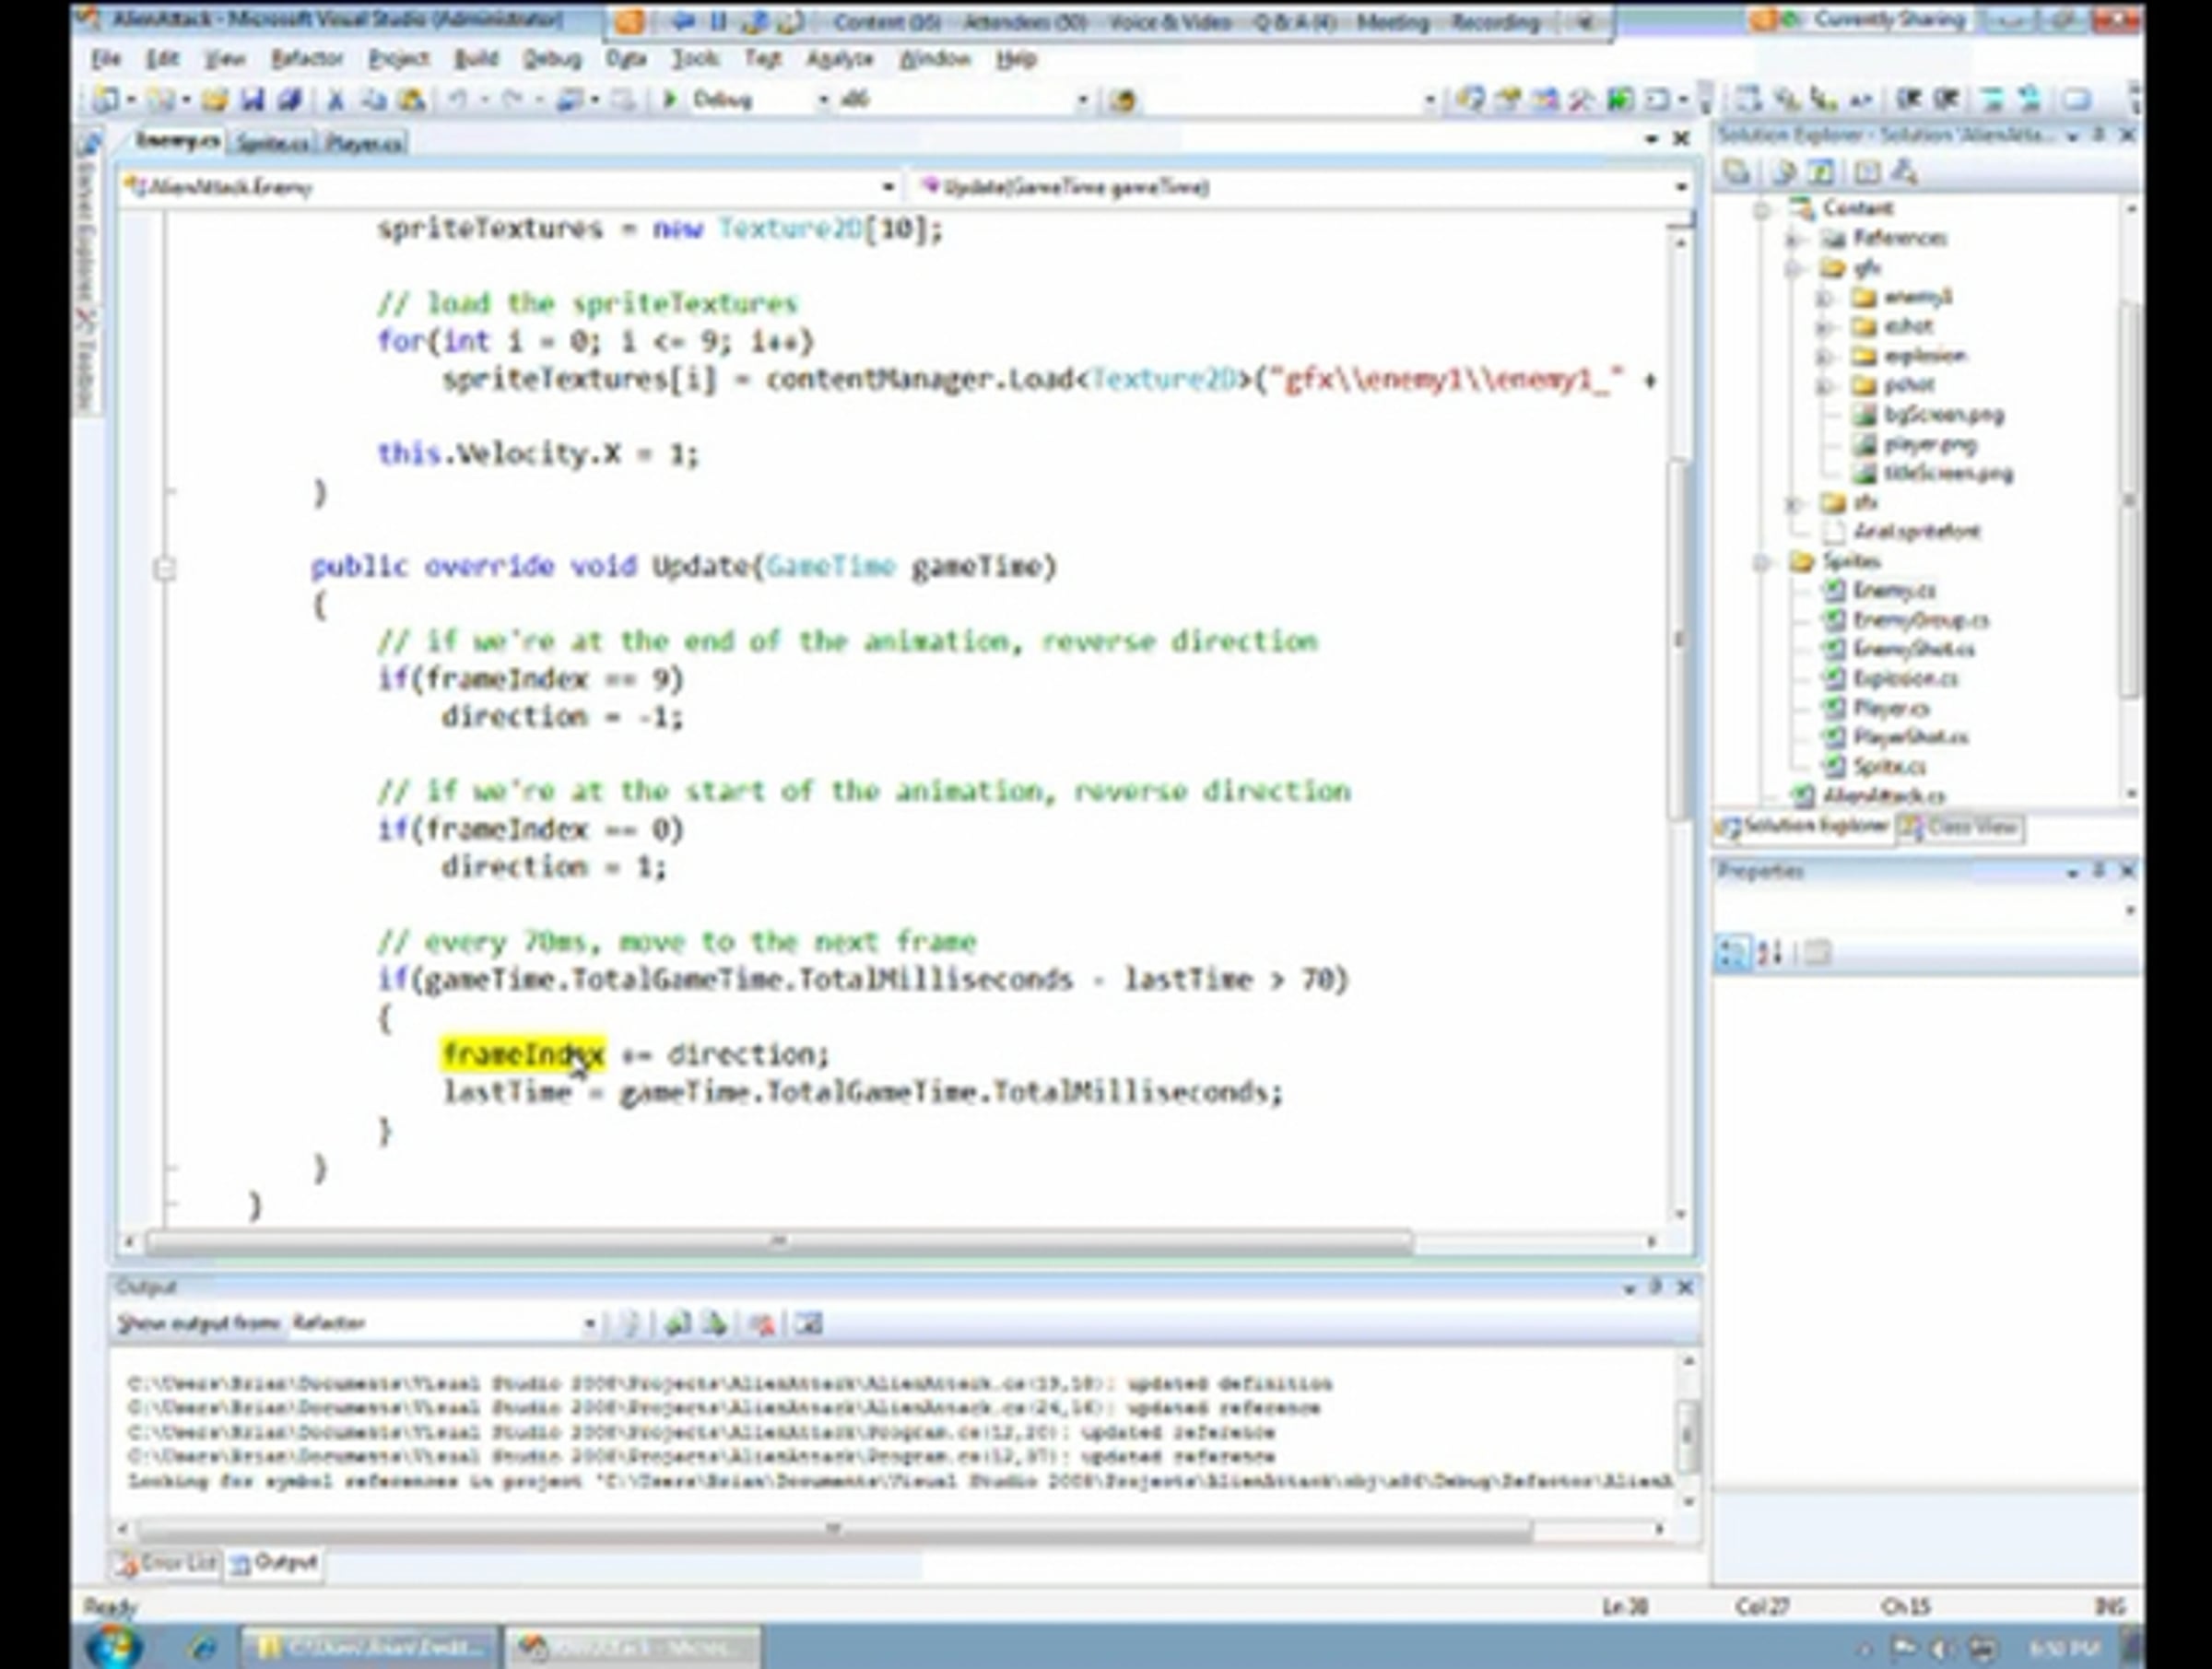Click the Save All toolbar icon
Image resolution: width=2212 pixels, height=1669 pixels.
(x=290, y=99)
